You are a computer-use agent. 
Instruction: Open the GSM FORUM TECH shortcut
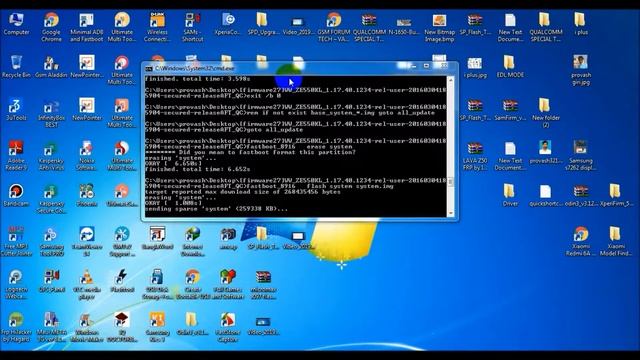pos(333,27)
